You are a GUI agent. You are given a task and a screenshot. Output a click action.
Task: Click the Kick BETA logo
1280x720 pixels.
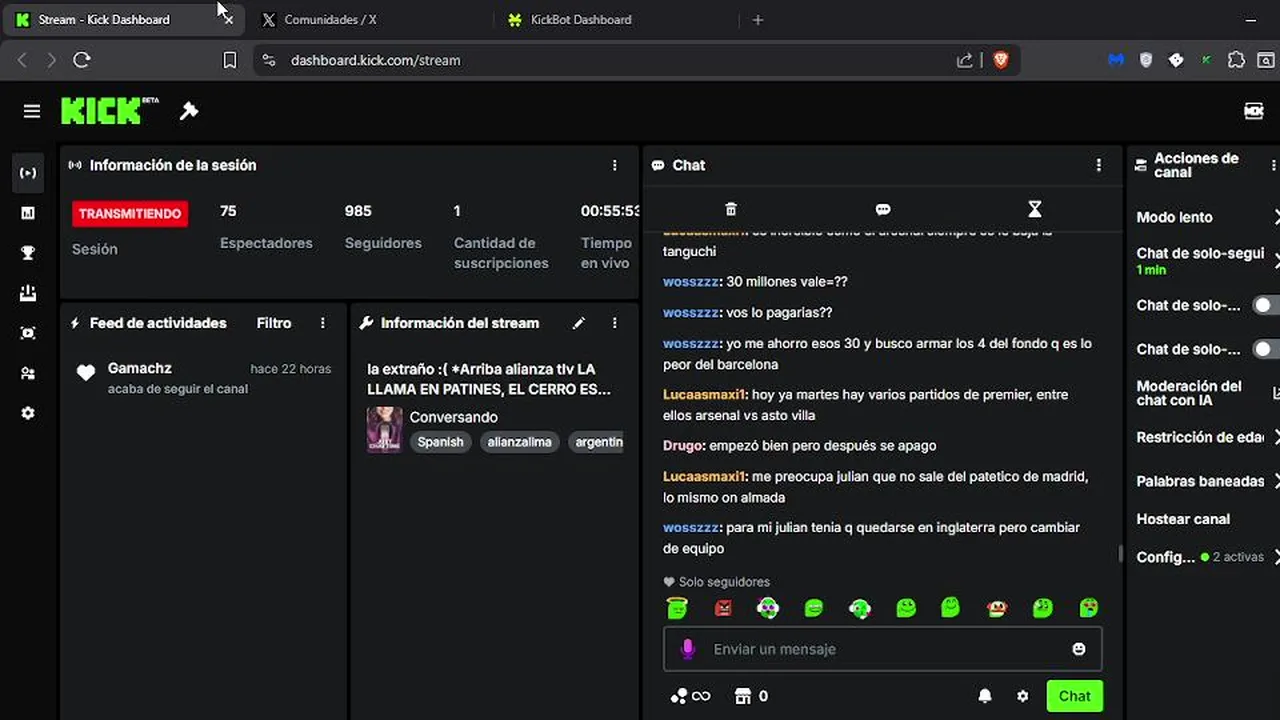(110, 110)
